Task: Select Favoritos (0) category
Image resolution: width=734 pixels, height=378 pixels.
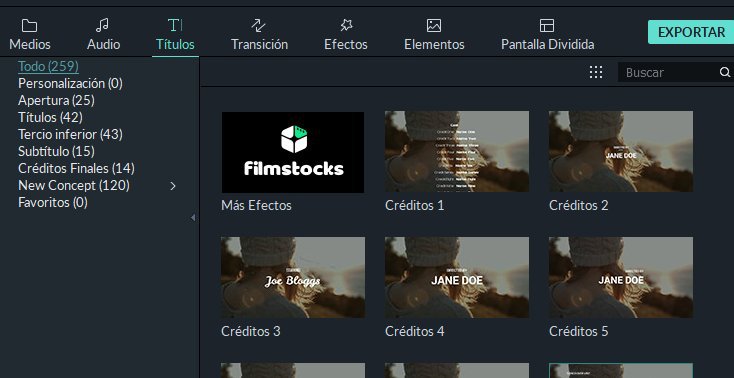Action: [x=53, y=202]
